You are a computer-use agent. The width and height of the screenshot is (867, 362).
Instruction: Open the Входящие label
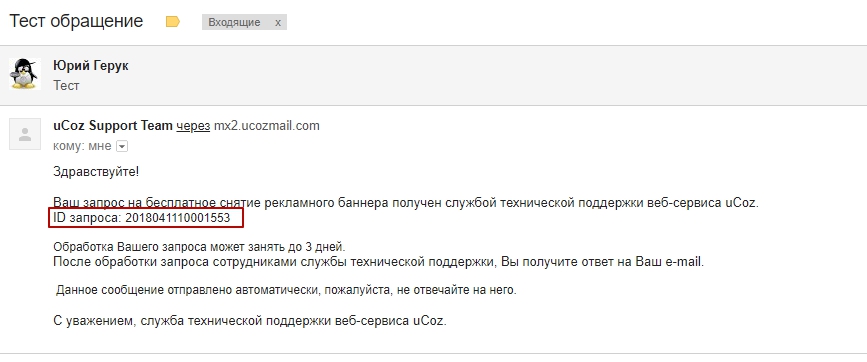point(234,23)
